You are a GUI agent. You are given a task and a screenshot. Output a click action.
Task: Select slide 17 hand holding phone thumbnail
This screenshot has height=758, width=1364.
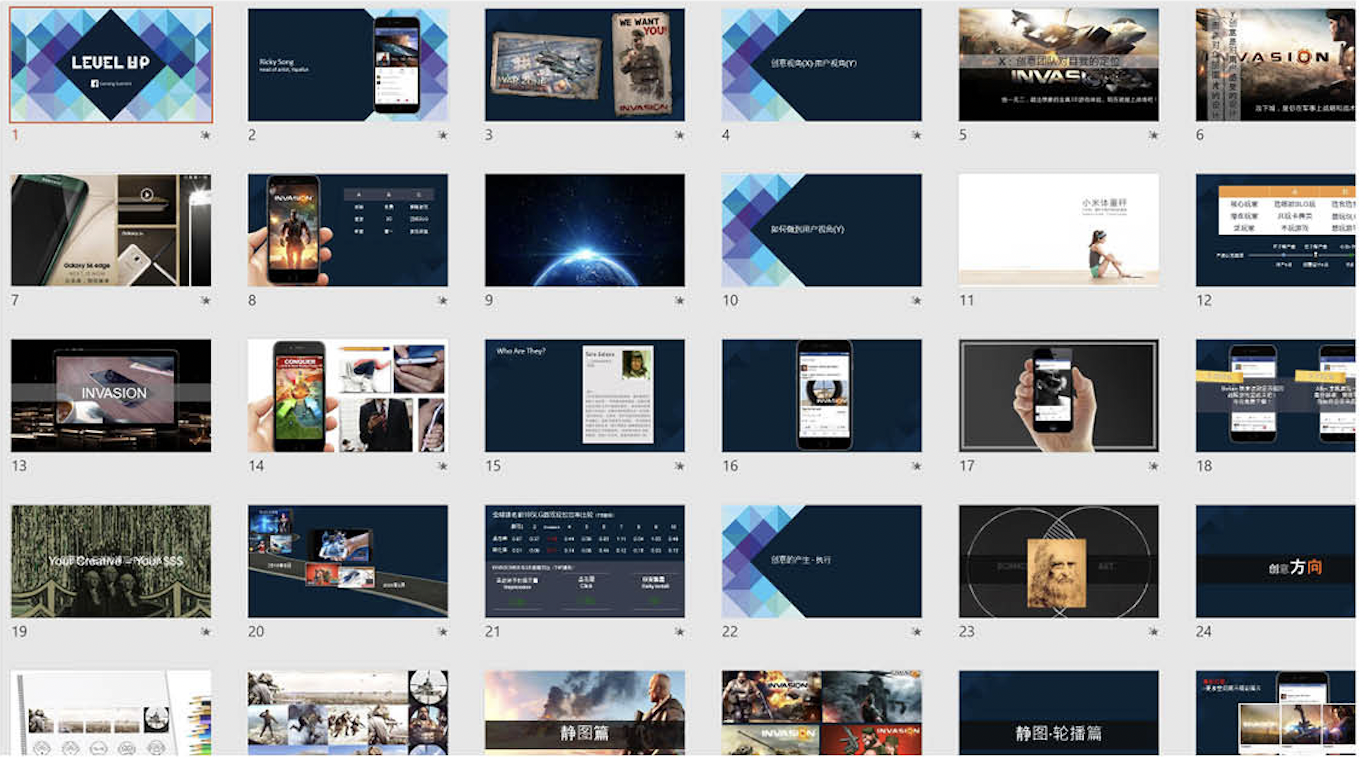click(x=1059, y=395)
